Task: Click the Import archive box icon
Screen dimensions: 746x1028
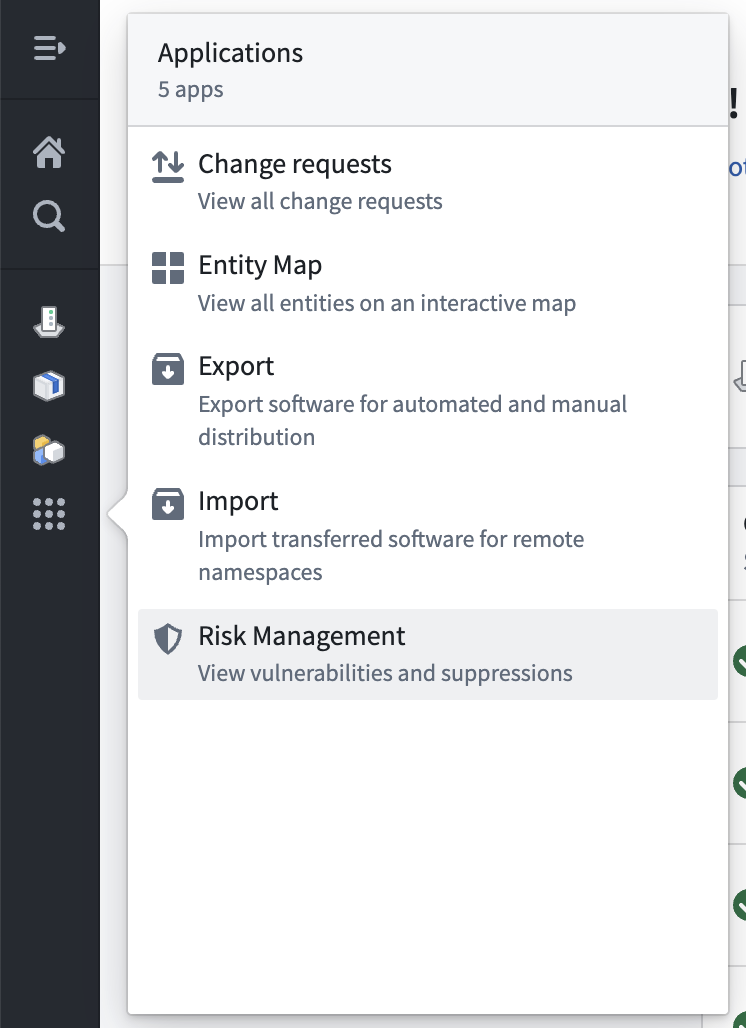Action: (x=168, y=504)
